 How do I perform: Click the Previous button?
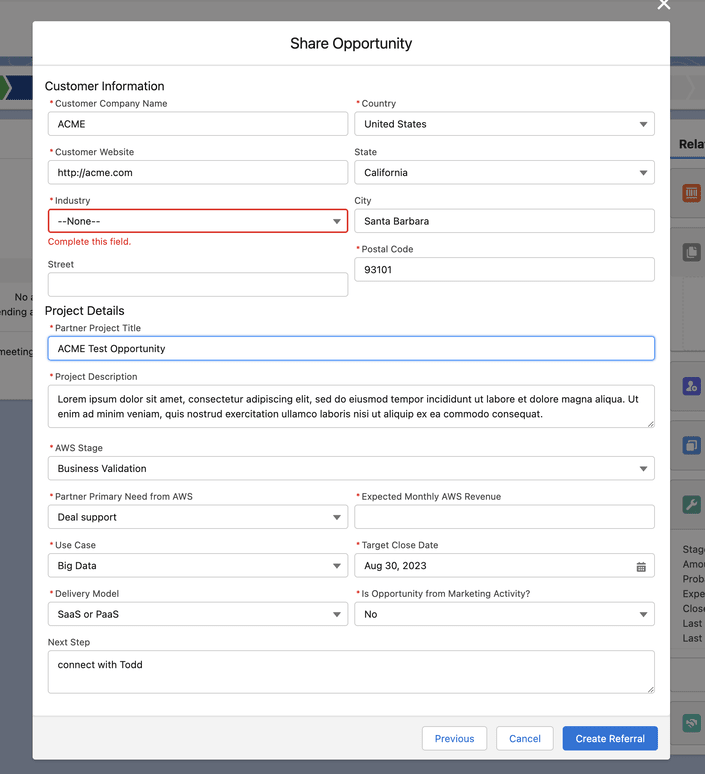454,738
